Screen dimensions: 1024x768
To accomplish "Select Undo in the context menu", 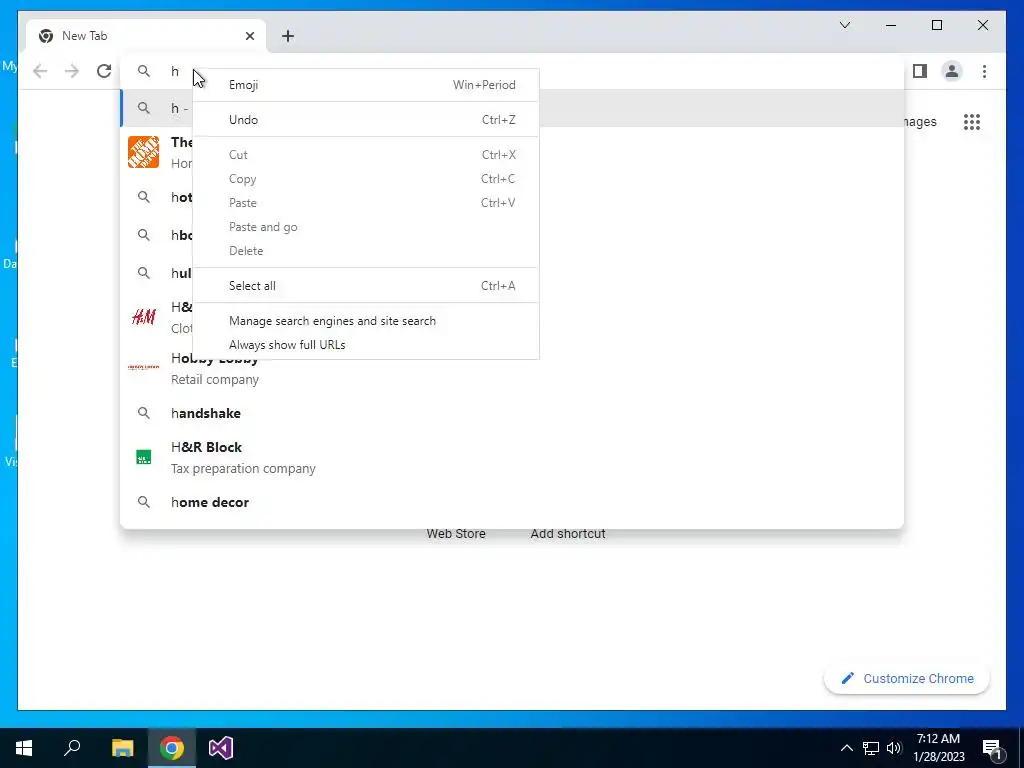I will [366, 120].
